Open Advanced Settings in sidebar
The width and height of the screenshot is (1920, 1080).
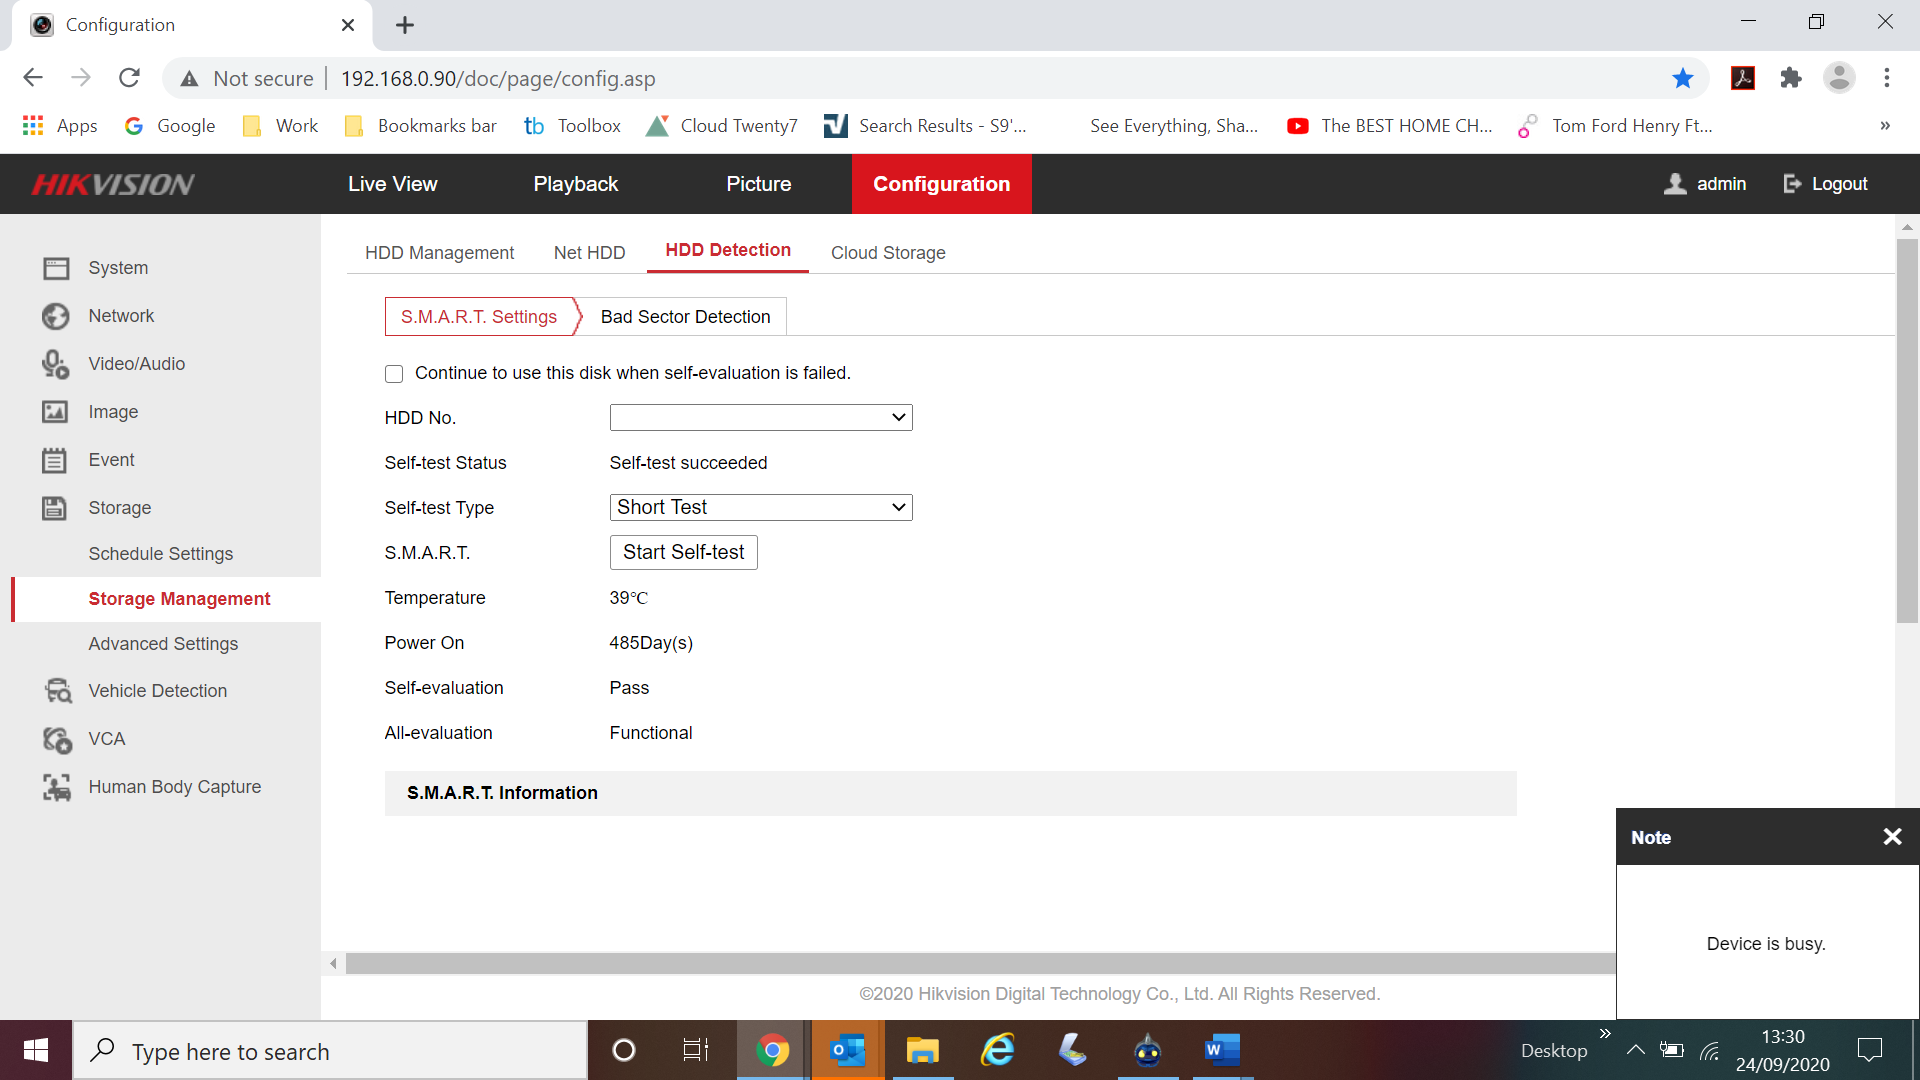point(163,644)
